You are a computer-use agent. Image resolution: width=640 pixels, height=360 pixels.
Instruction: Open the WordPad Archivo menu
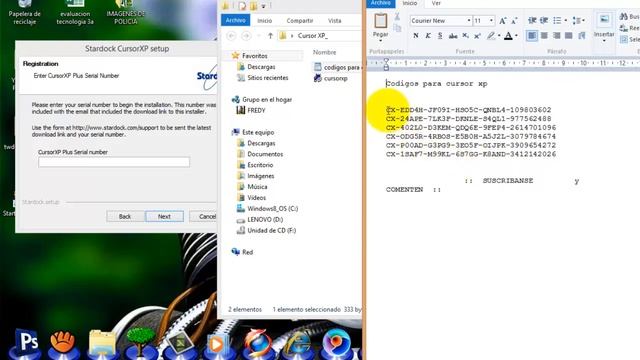[380, 3]
